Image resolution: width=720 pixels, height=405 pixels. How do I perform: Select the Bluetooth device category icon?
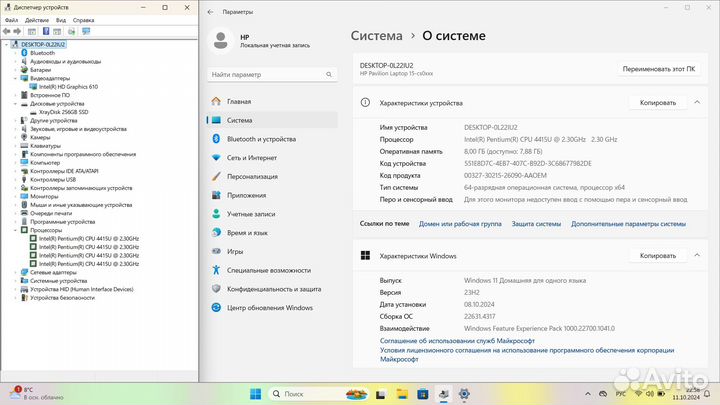click(x=24, y=53)
